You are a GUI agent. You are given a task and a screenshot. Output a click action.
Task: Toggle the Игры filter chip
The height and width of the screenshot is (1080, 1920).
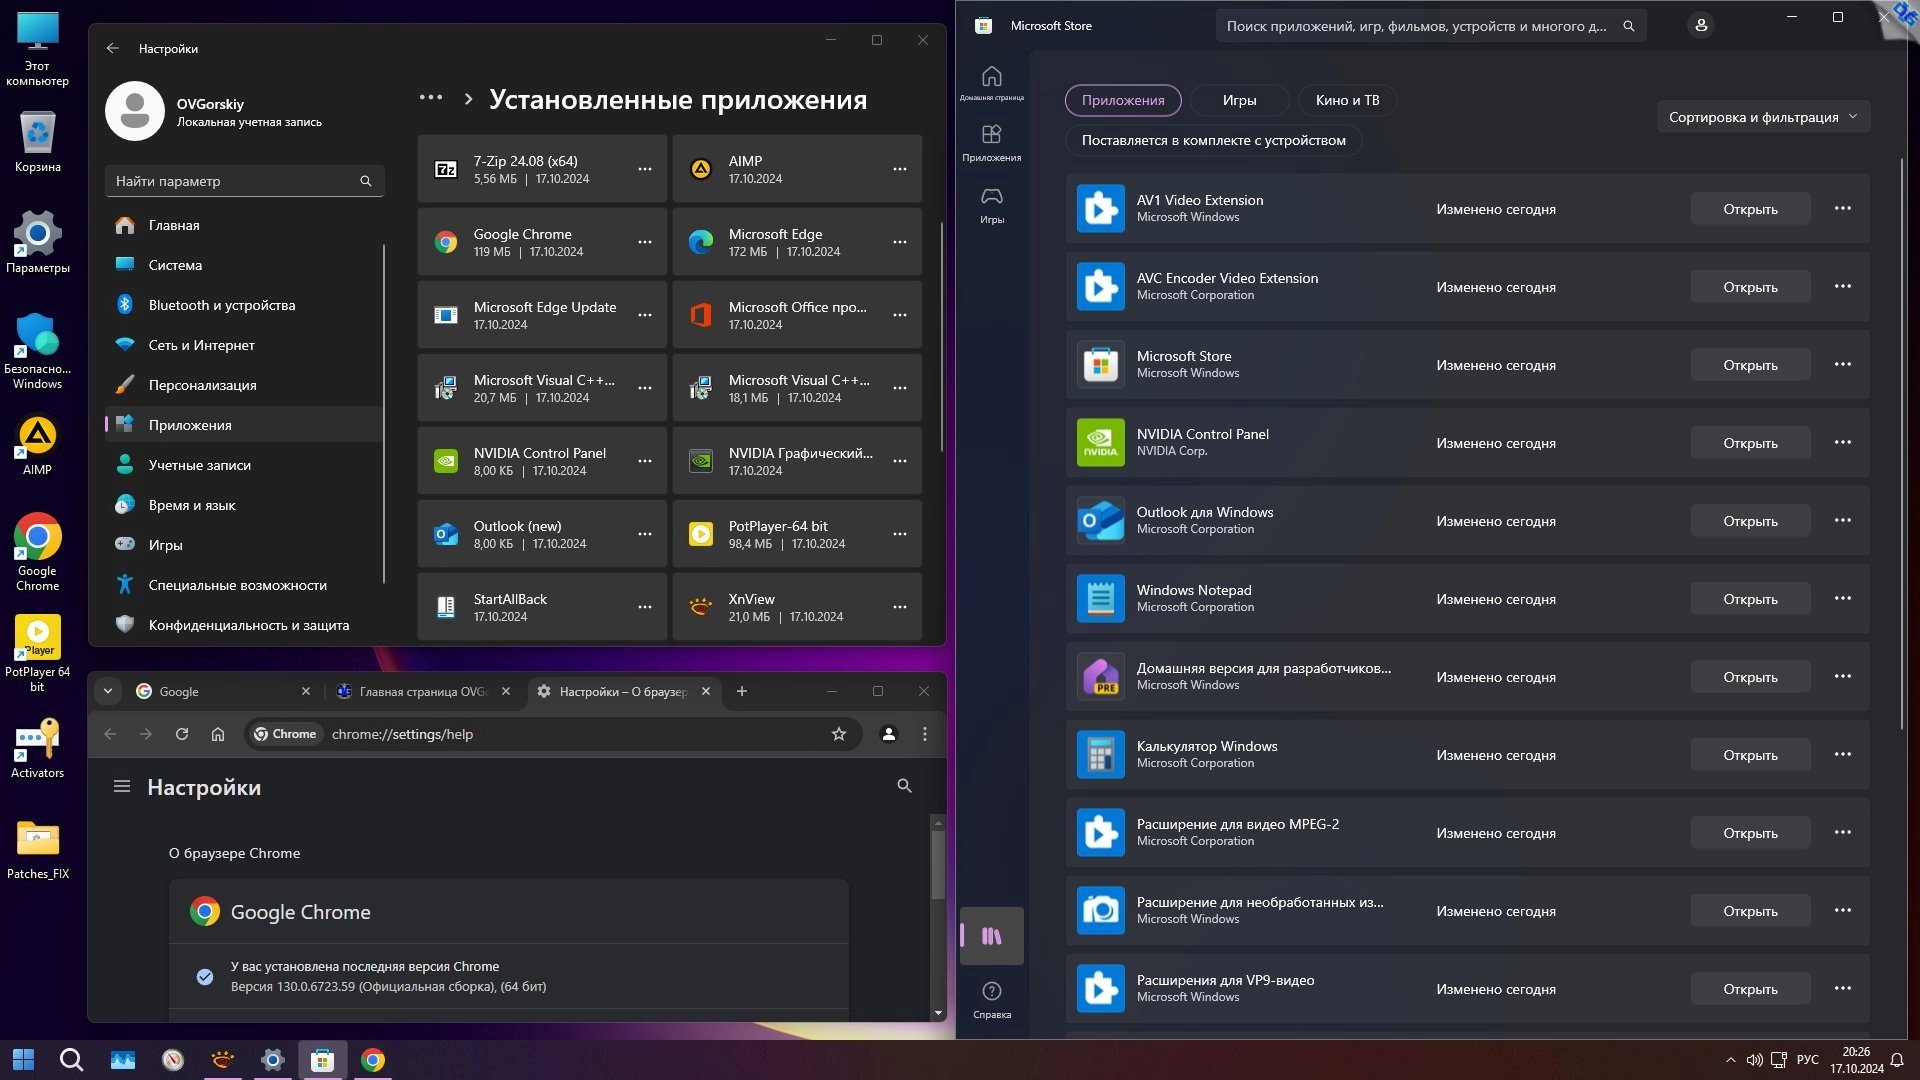pyautogui.click(x=1239, y=100)
